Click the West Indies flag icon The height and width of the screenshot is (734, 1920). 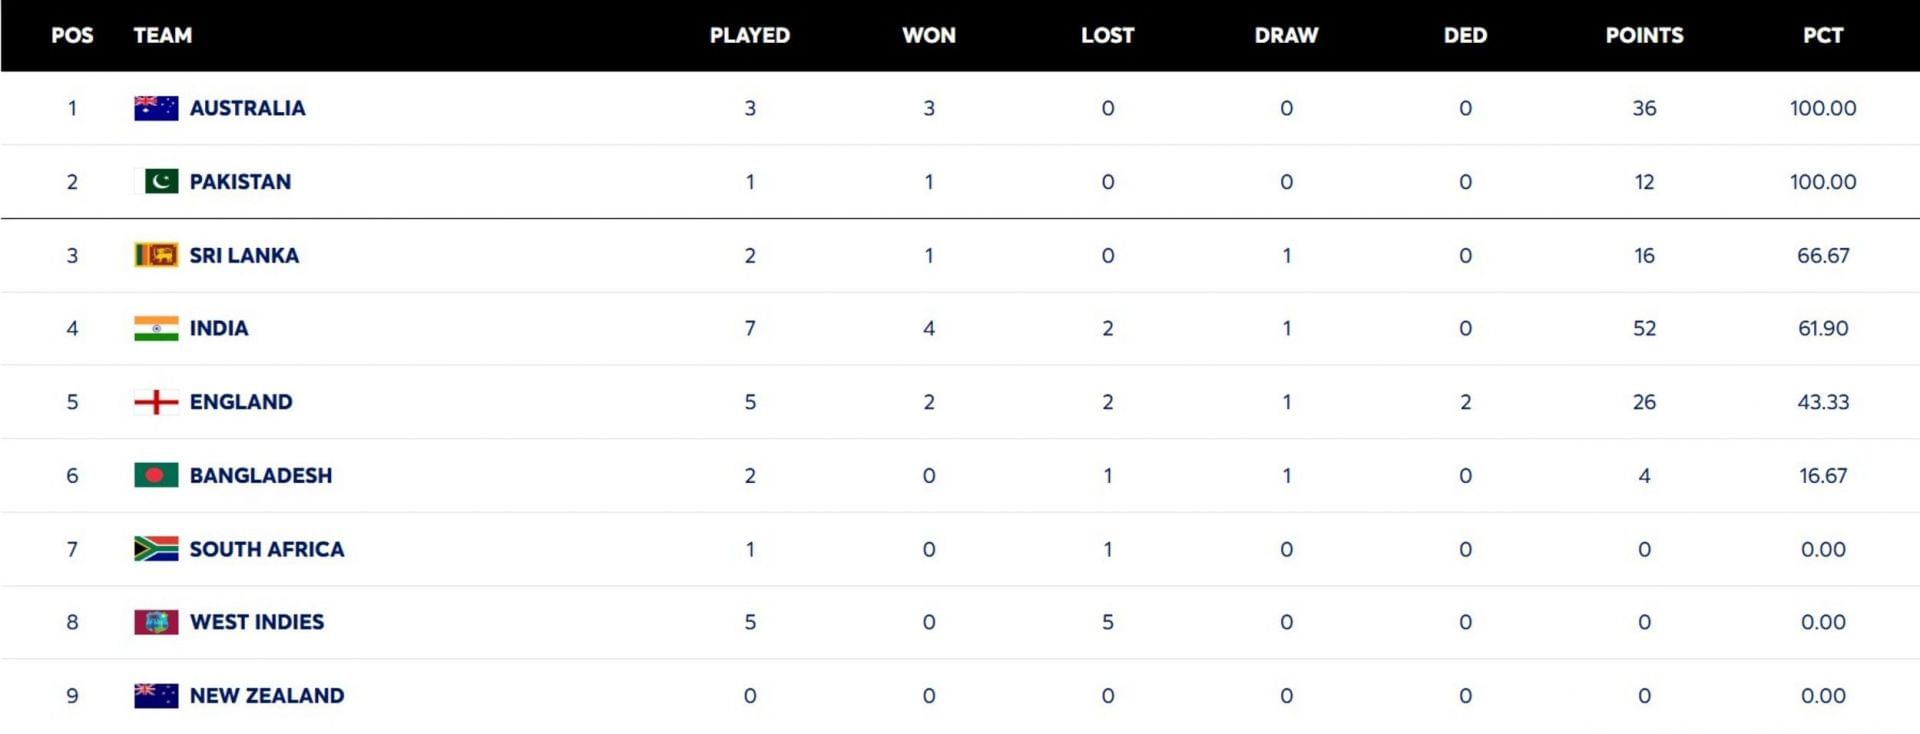click(156, 622)
